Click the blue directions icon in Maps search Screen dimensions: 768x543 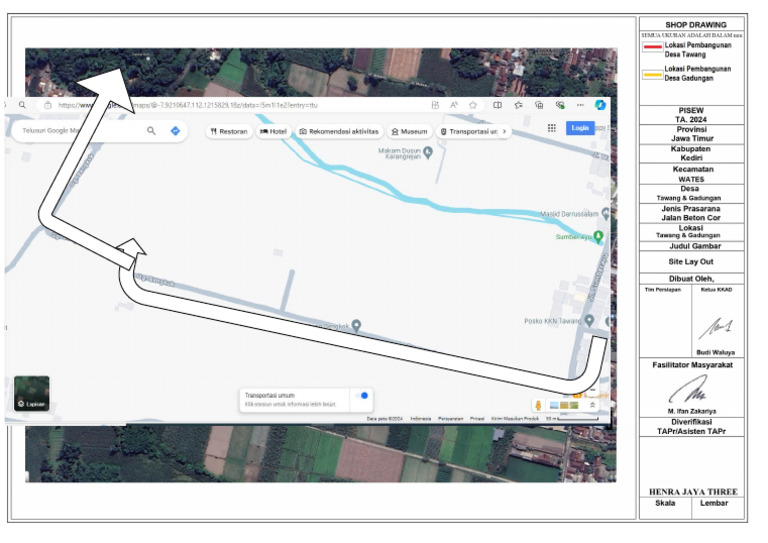tap(175, 131)
